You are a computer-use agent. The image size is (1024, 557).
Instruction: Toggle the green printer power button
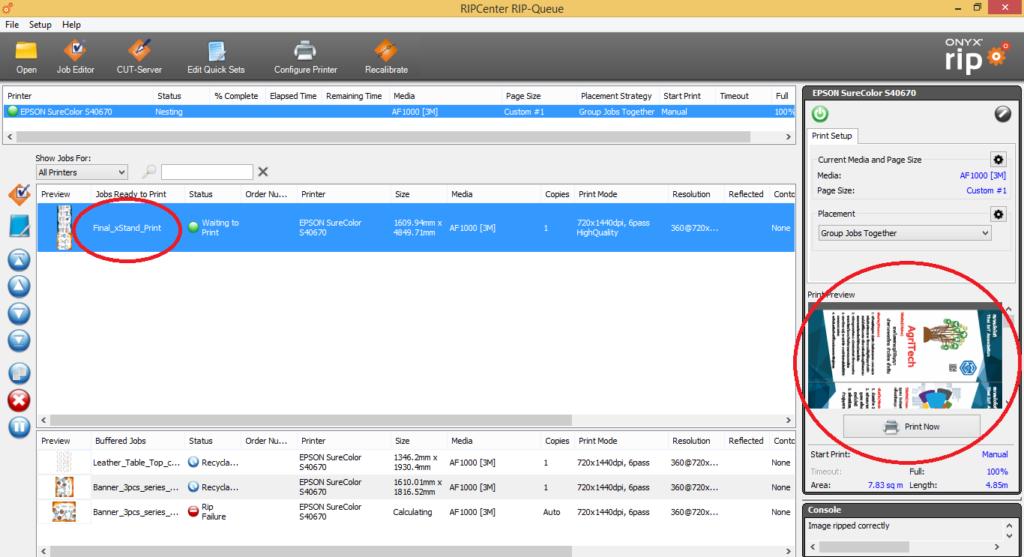click(820, 114)
